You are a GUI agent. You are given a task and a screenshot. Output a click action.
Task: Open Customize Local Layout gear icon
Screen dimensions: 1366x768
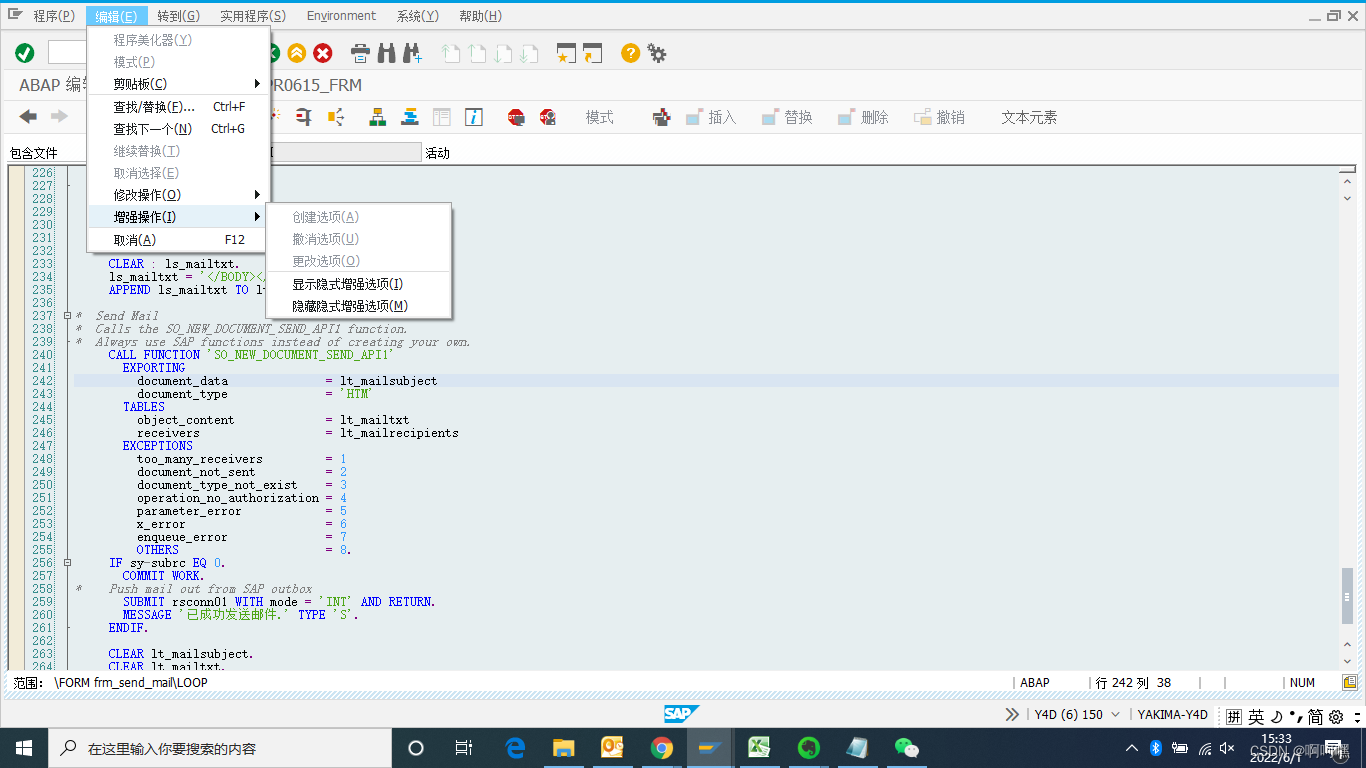click(x=657, y=53)
